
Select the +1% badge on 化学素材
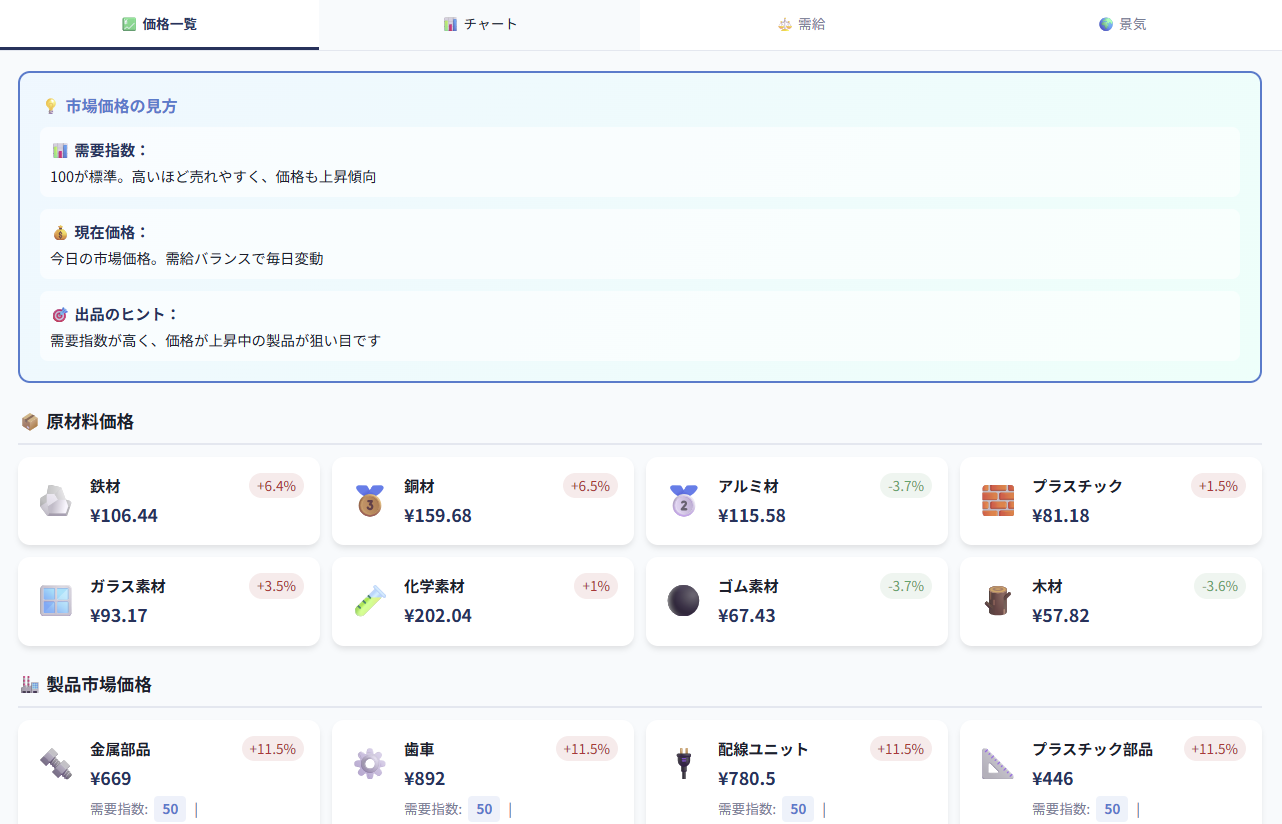pyautogui.click(x=596, y=586)
